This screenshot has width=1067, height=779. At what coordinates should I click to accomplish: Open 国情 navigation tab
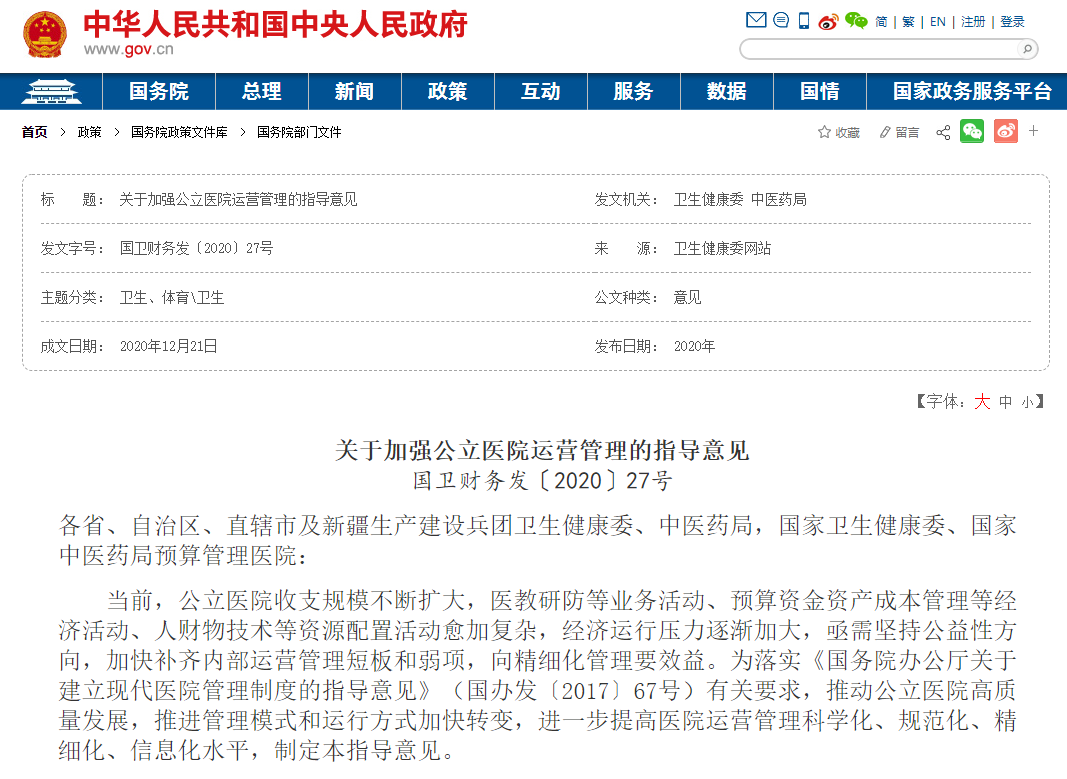819,91
